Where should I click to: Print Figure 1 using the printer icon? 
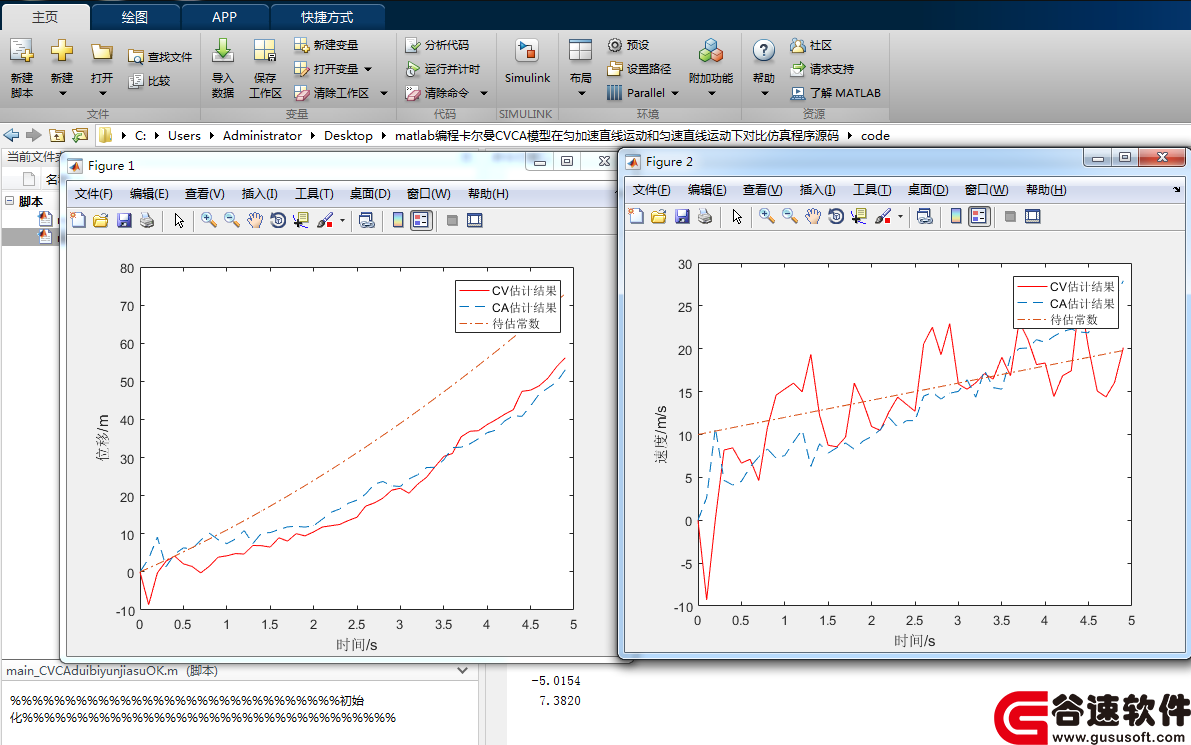click(147, 220)
